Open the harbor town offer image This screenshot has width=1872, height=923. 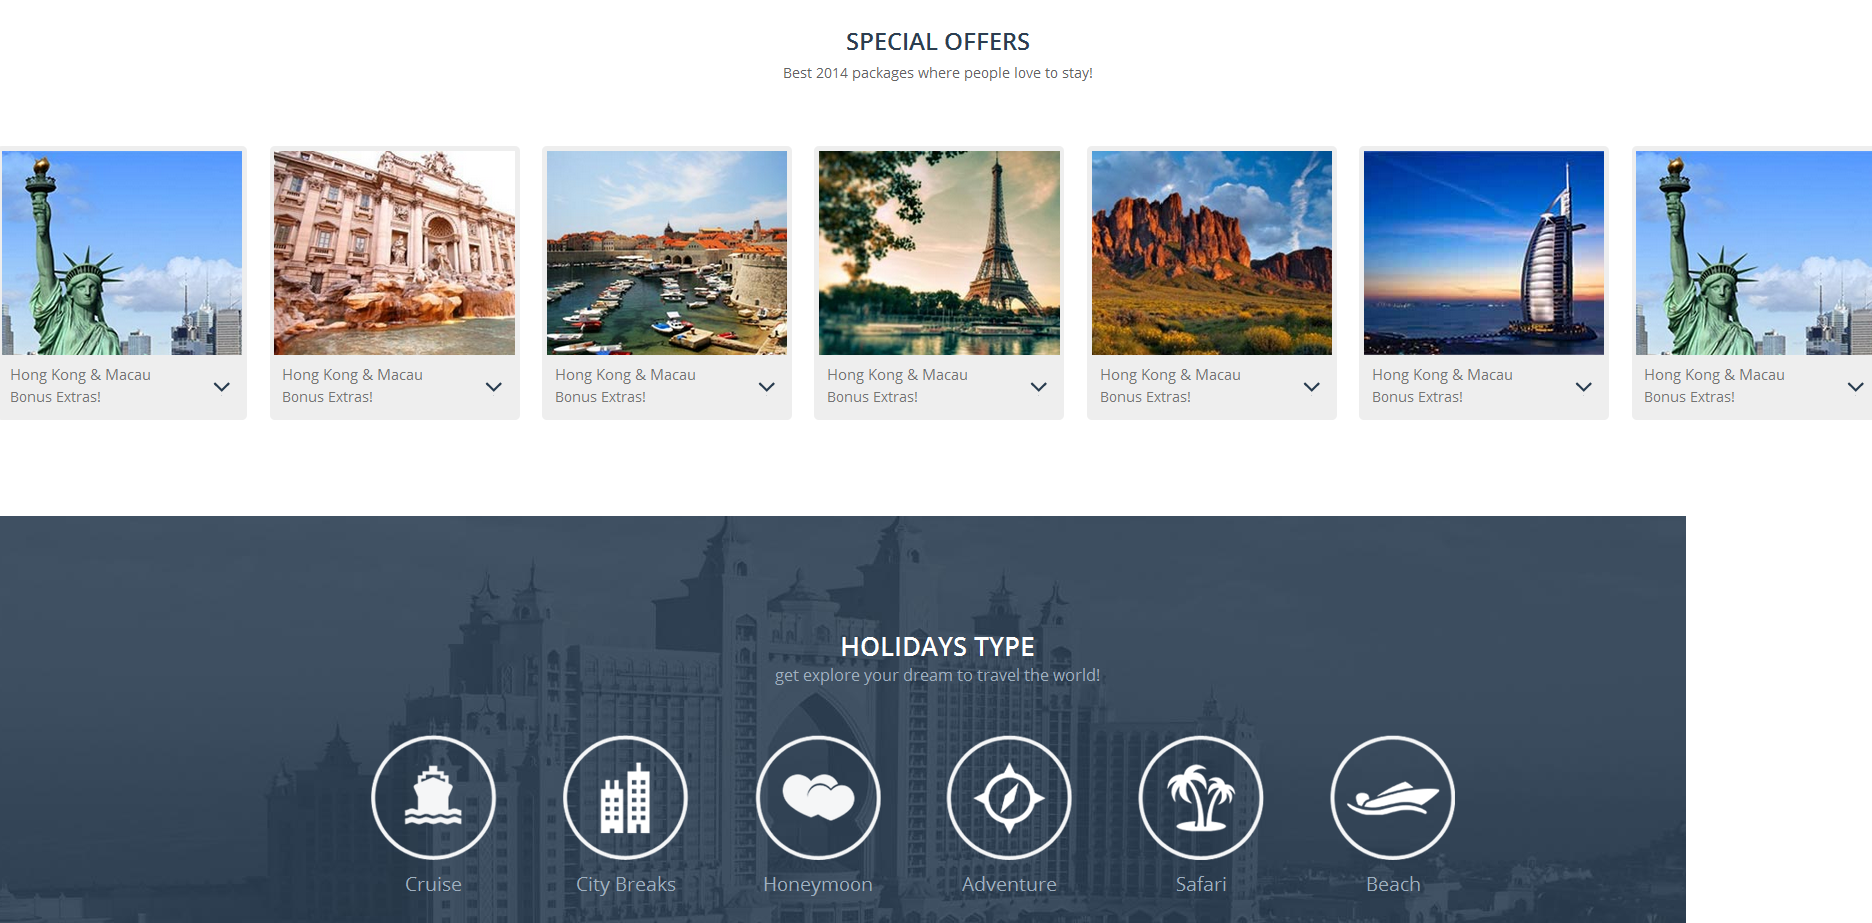pos(667,253)
